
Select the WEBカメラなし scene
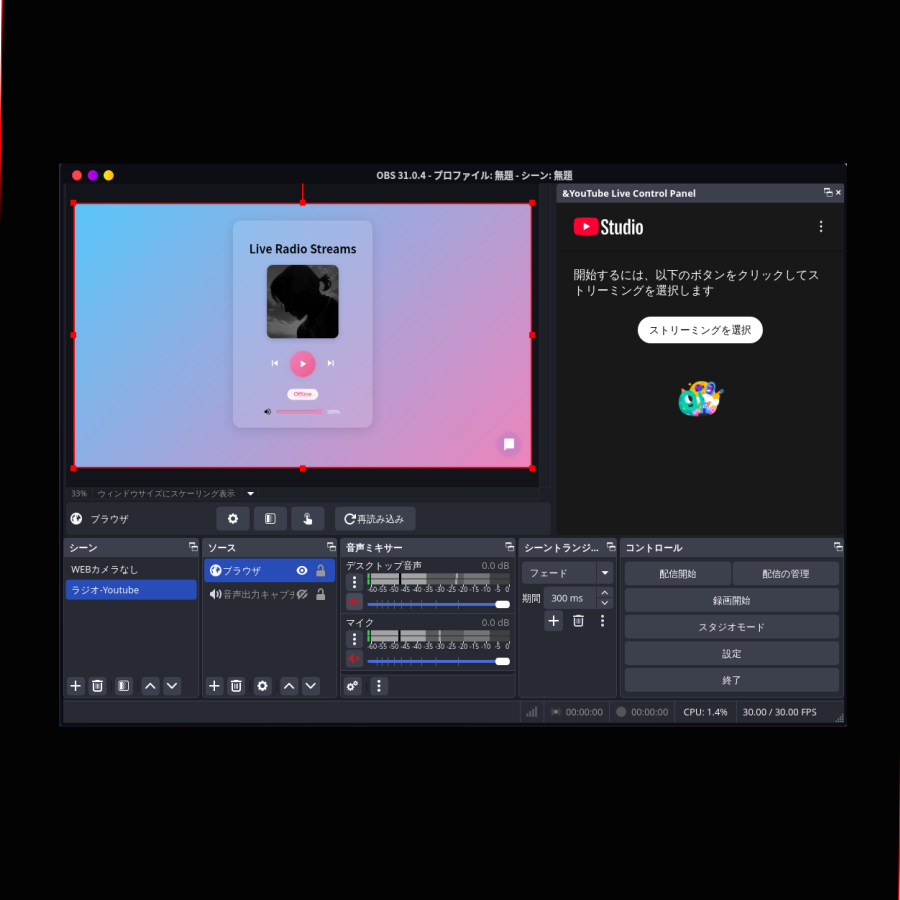click(x=130, y=569)
